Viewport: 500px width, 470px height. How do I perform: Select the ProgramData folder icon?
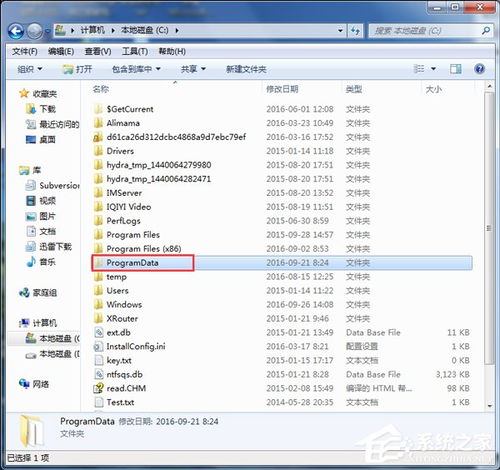[98, 263]
